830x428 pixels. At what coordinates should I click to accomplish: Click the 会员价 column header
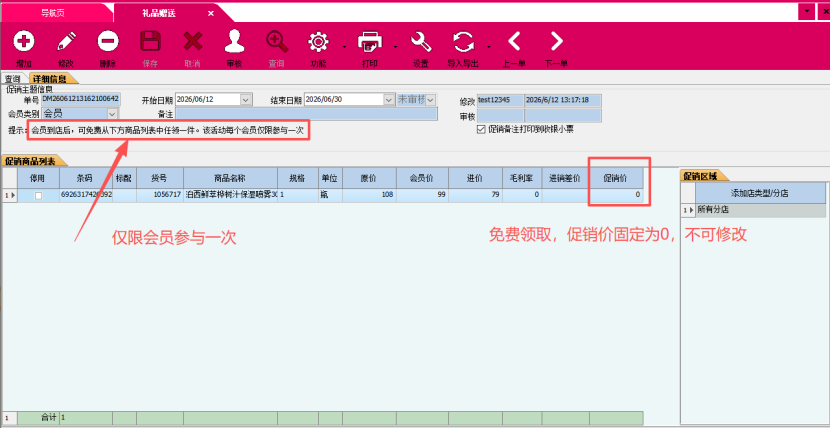(422, 178)
